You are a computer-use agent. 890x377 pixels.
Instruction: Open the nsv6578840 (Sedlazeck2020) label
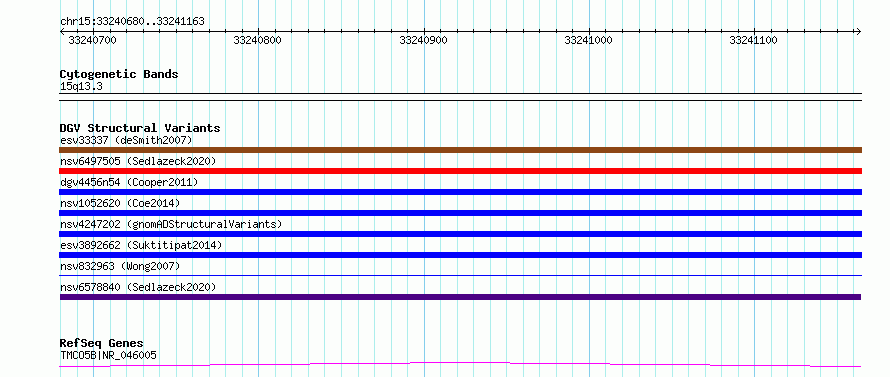pyautogui.click(x=138, y=287)
